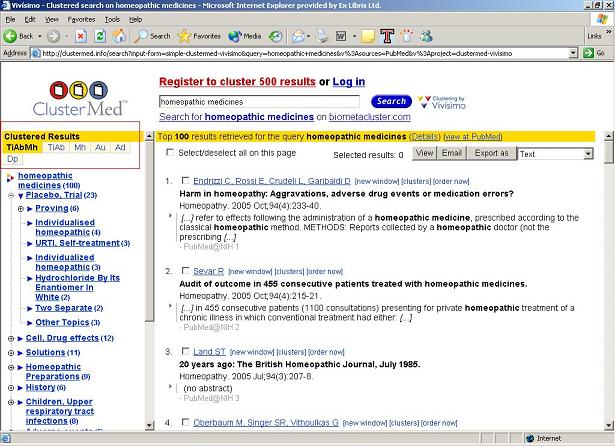
Task: Open the Tools menu
Action: click(x=112, y=19)
